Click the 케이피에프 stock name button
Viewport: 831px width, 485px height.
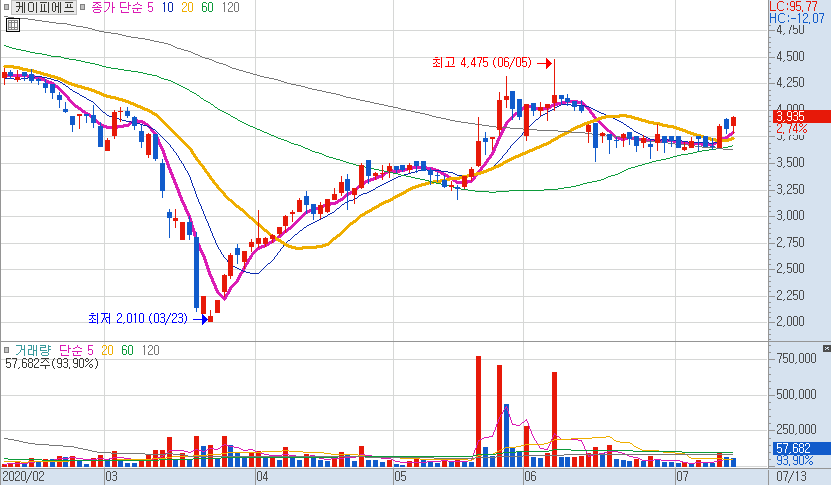(x=45, y=7)
